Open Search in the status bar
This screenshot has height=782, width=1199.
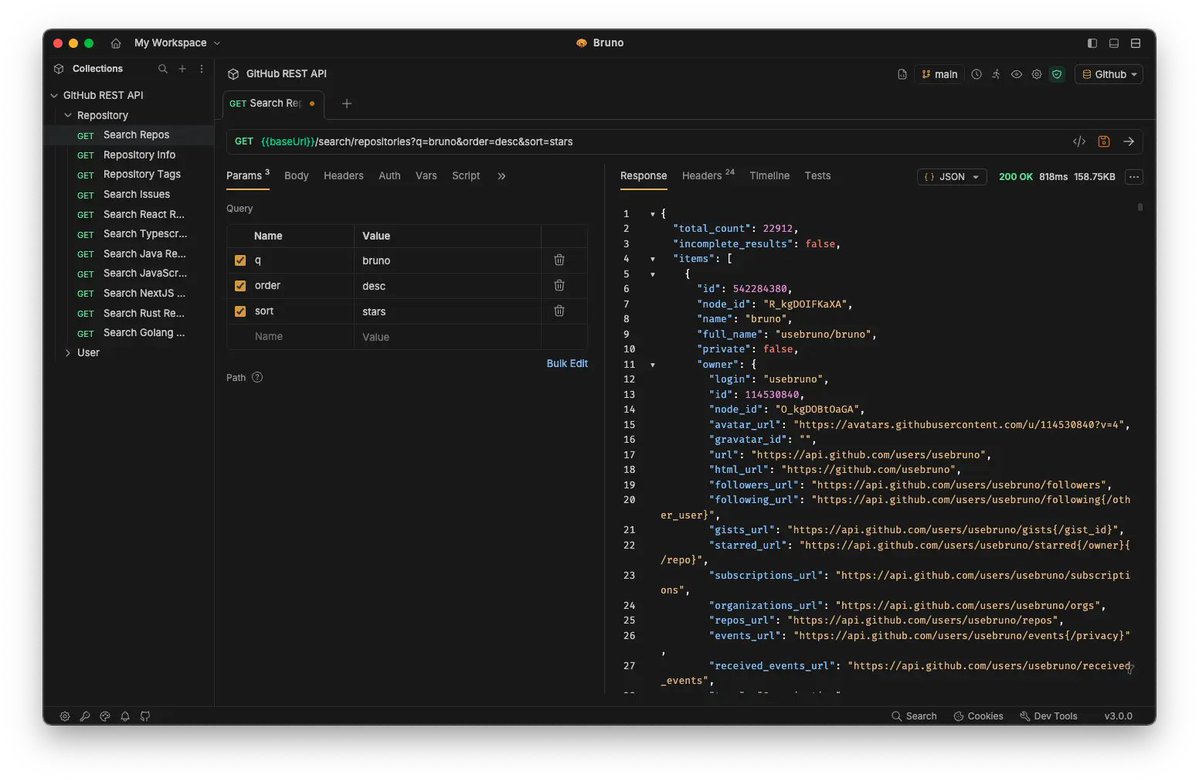[x=914, y=716]
